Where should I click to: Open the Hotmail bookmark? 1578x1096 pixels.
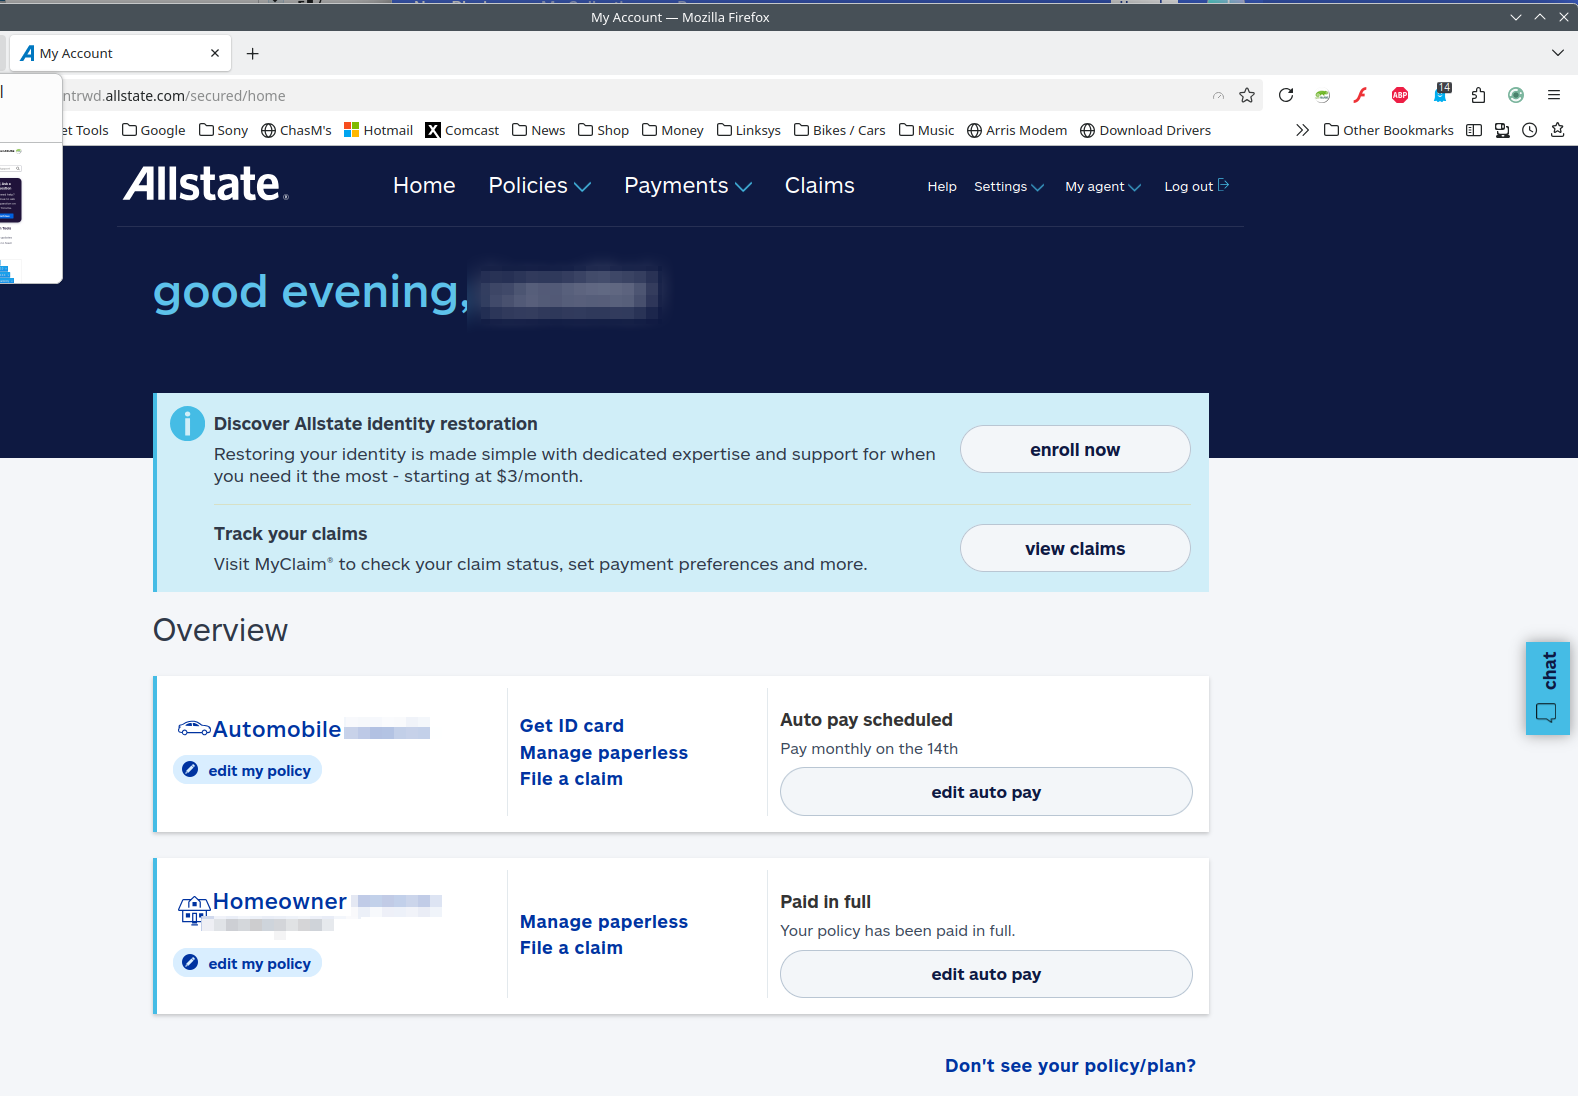378,130
